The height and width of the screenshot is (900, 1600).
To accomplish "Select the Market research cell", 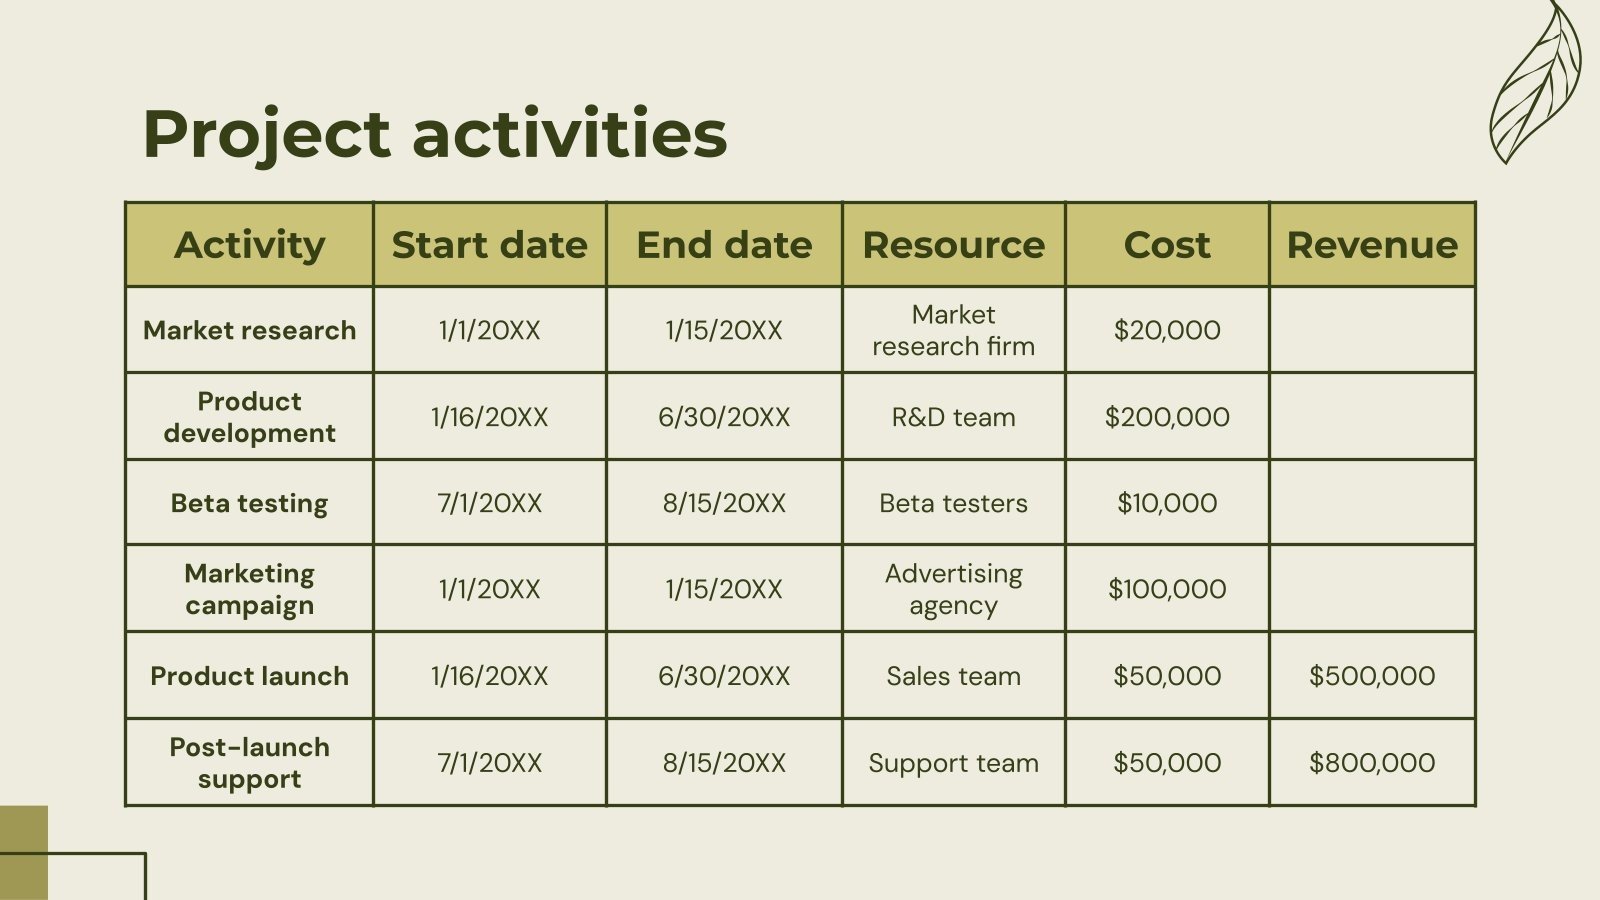I will tap(250, 330).
